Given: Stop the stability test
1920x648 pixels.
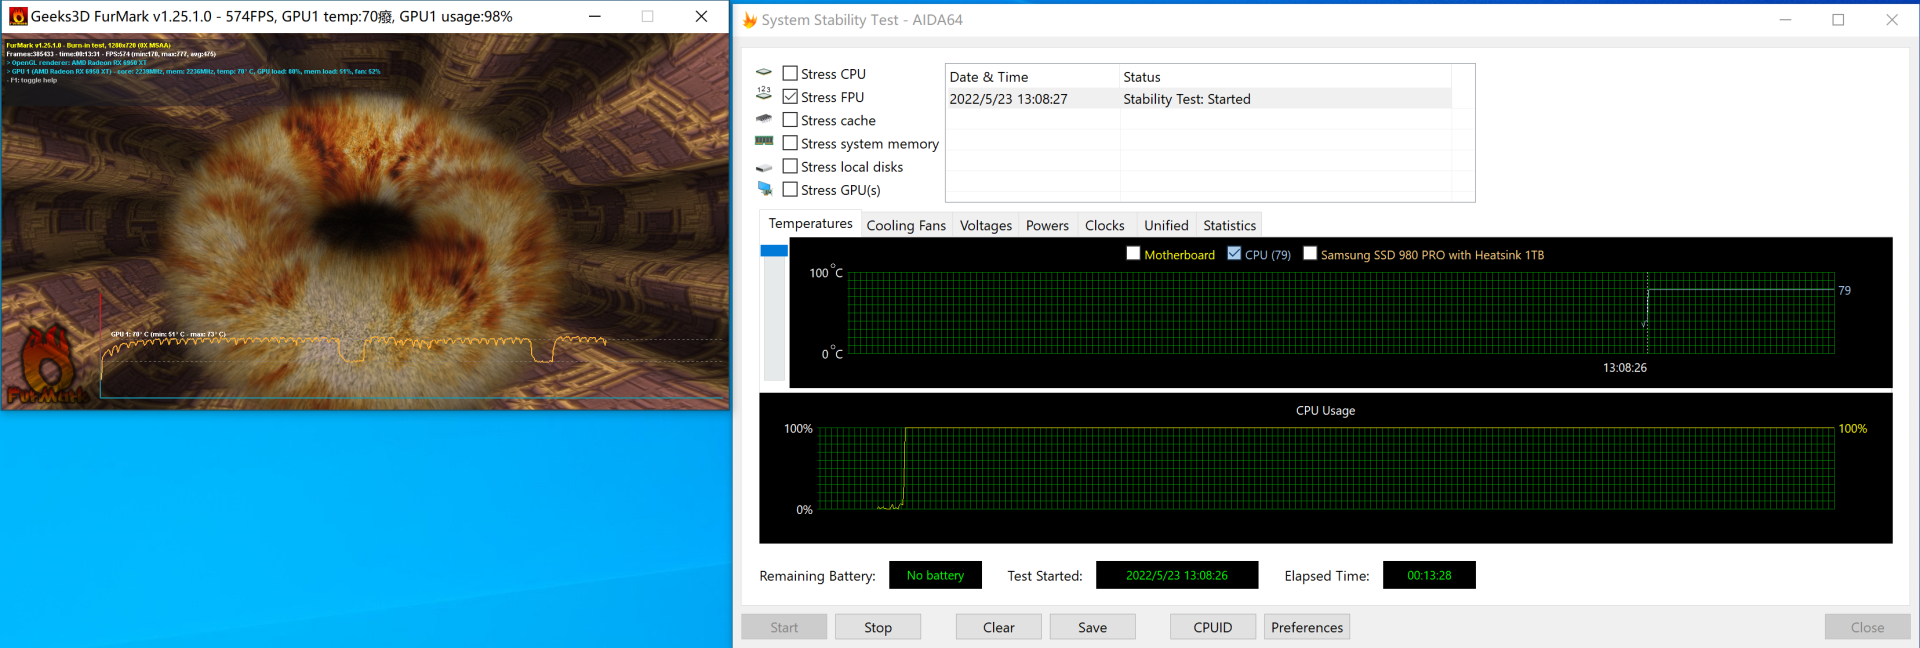Looking at the screenshot, I should point(878,627).
